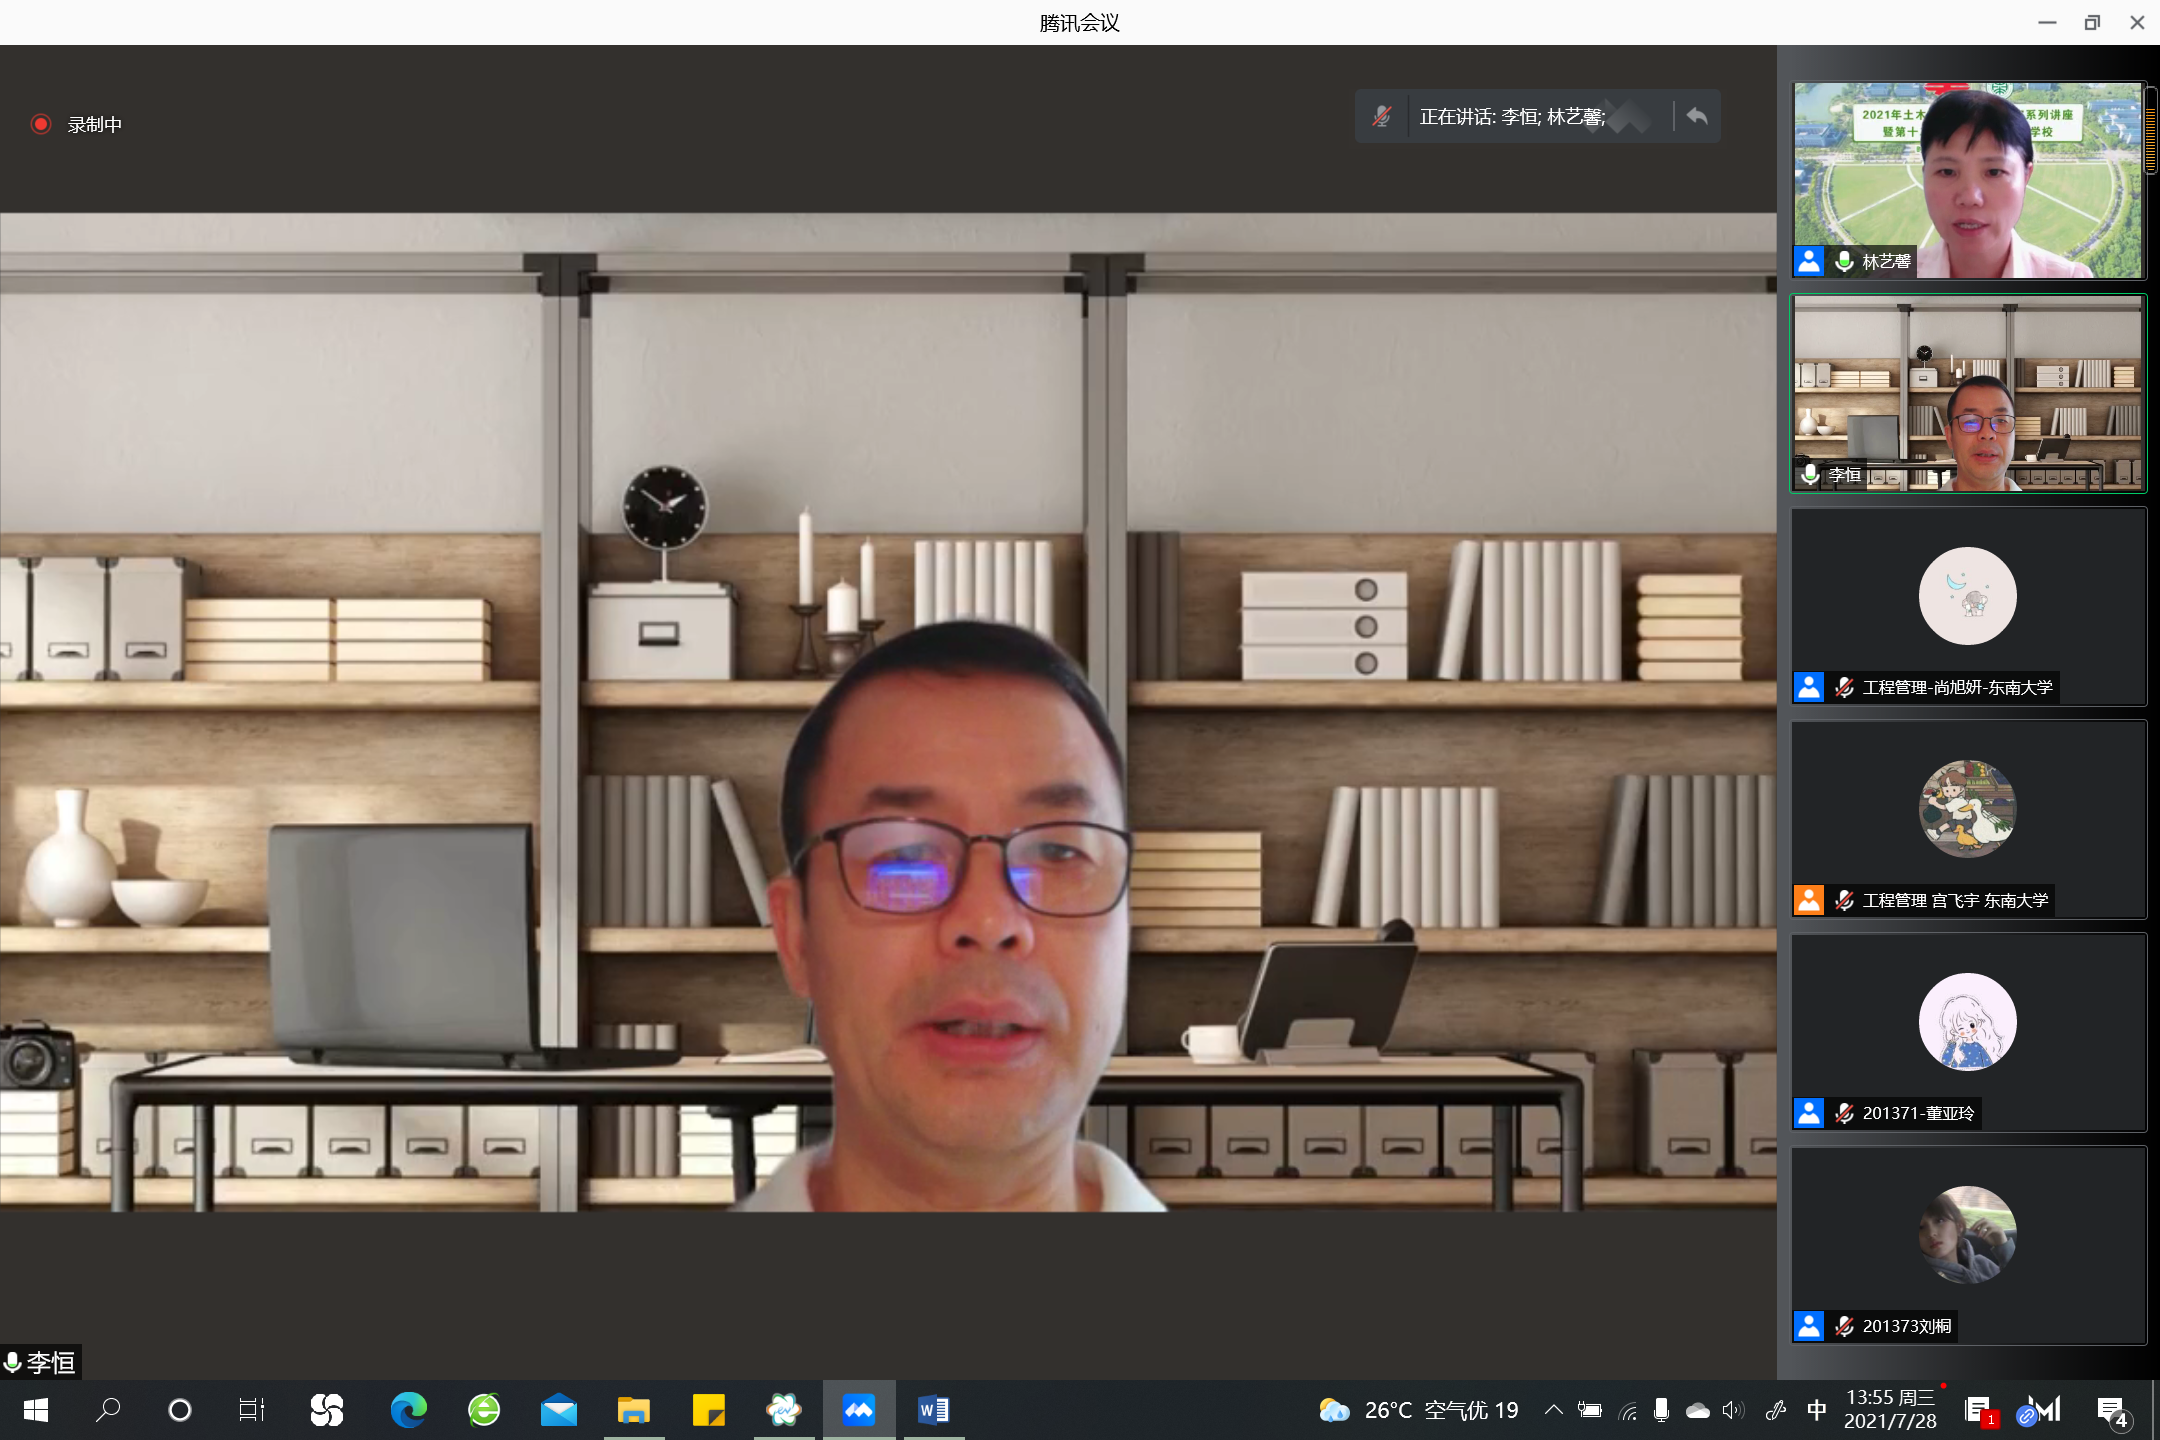Click microphone icon on 李恒 thumbnail

tap(1810, 474)
